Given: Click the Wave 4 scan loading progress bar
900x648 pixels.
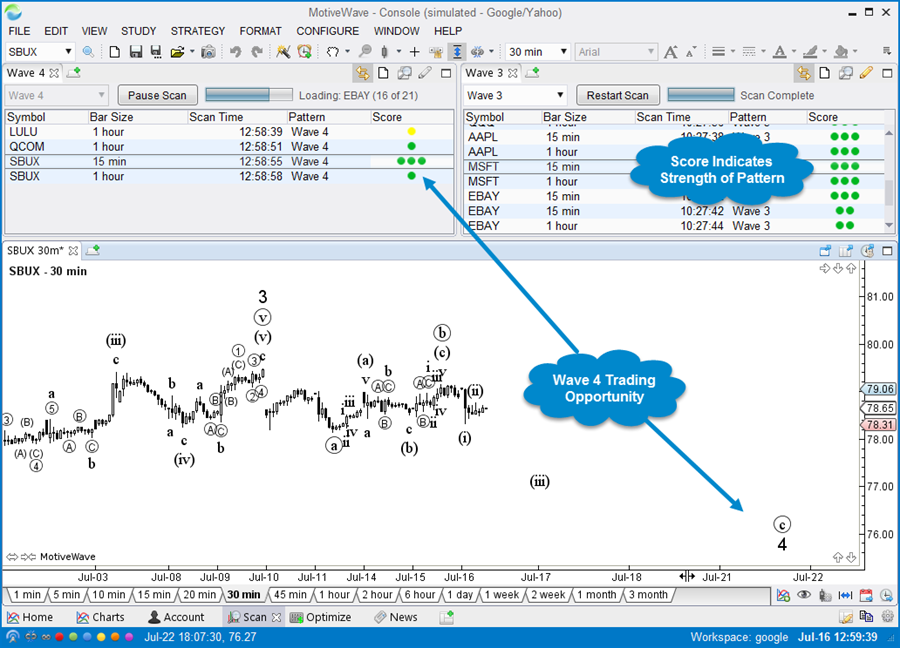Looking at the screenshot, I should 249,95.
